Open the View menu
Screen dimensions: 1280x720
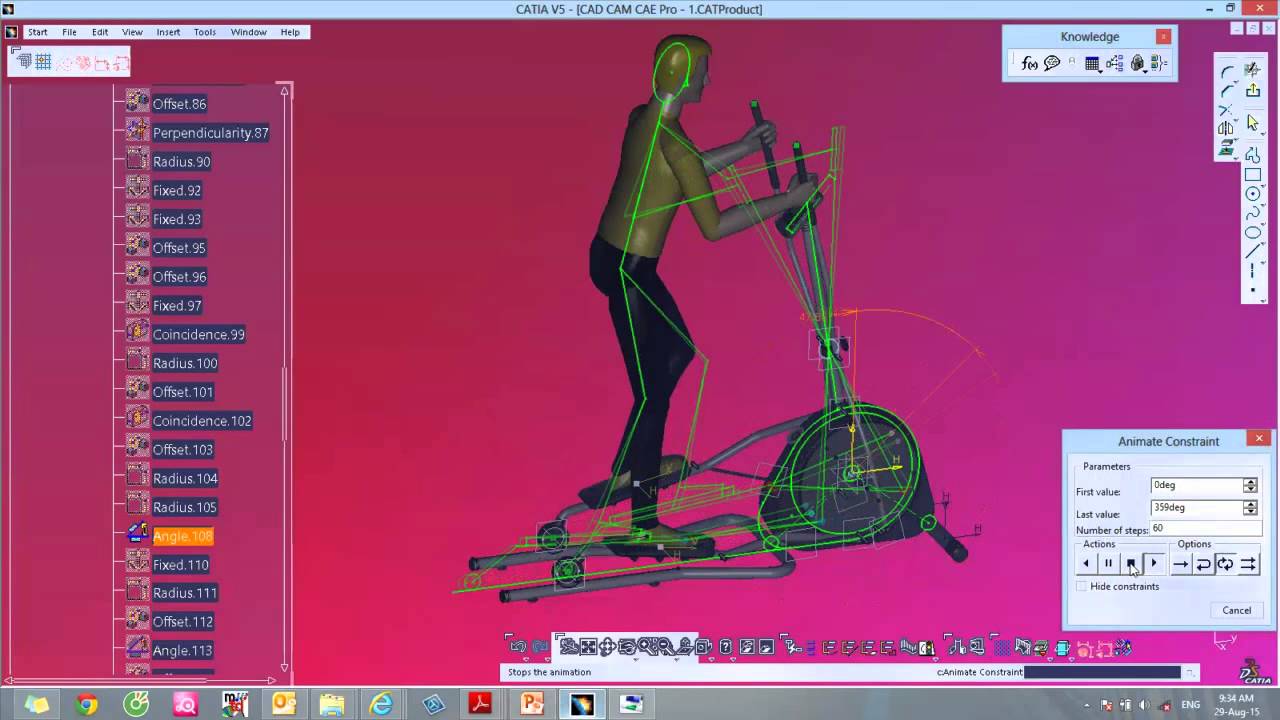132,32
